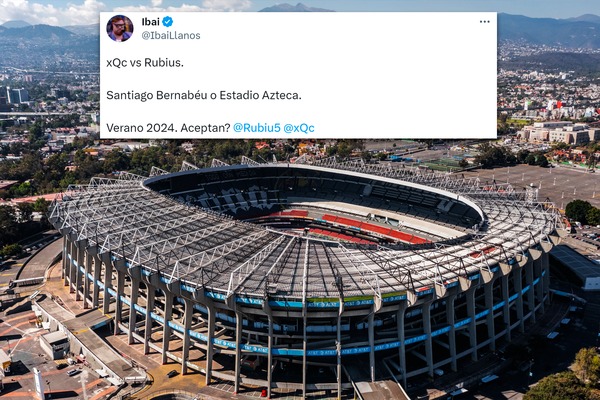The width and height of the screenshot is (600, 400).
Task: Click the white clouds in the sky
Action: (x=50, y=11)
